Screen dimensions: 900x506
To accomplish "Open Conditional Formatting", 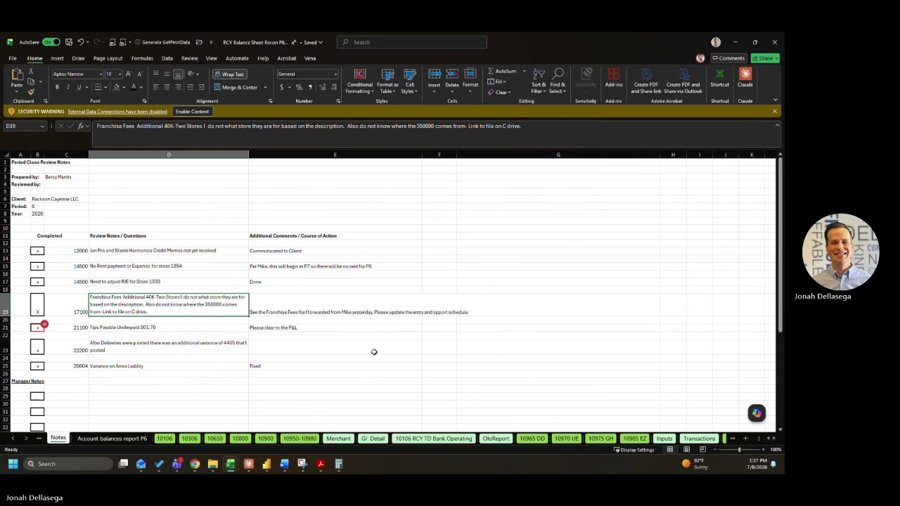I will click(360, 81).
